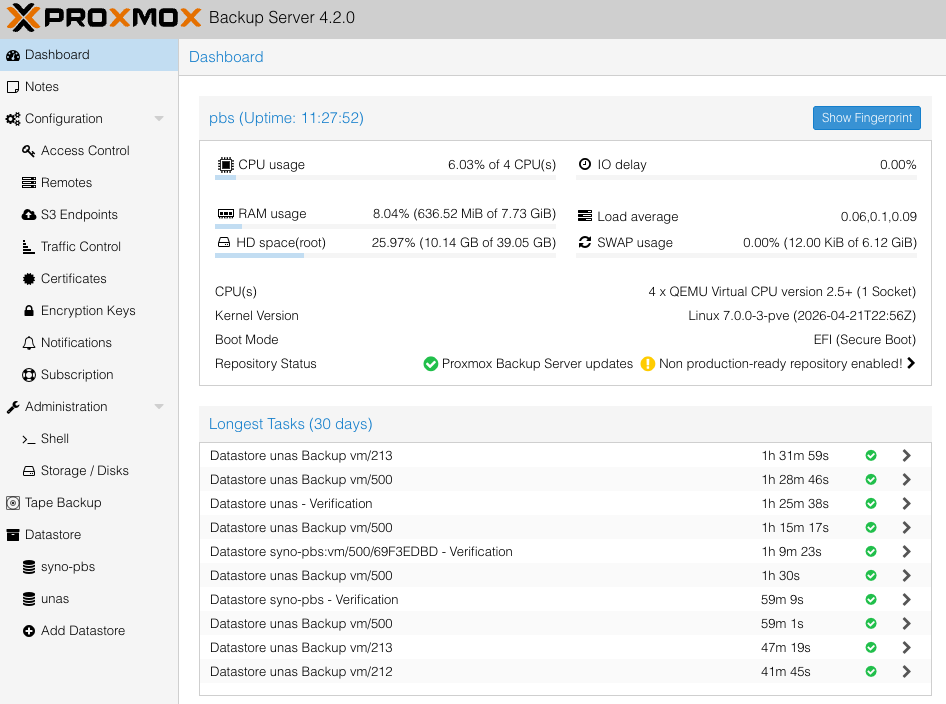Click the Certificates badge icon
Screen dimensions: 946x704
click(28, 279)
